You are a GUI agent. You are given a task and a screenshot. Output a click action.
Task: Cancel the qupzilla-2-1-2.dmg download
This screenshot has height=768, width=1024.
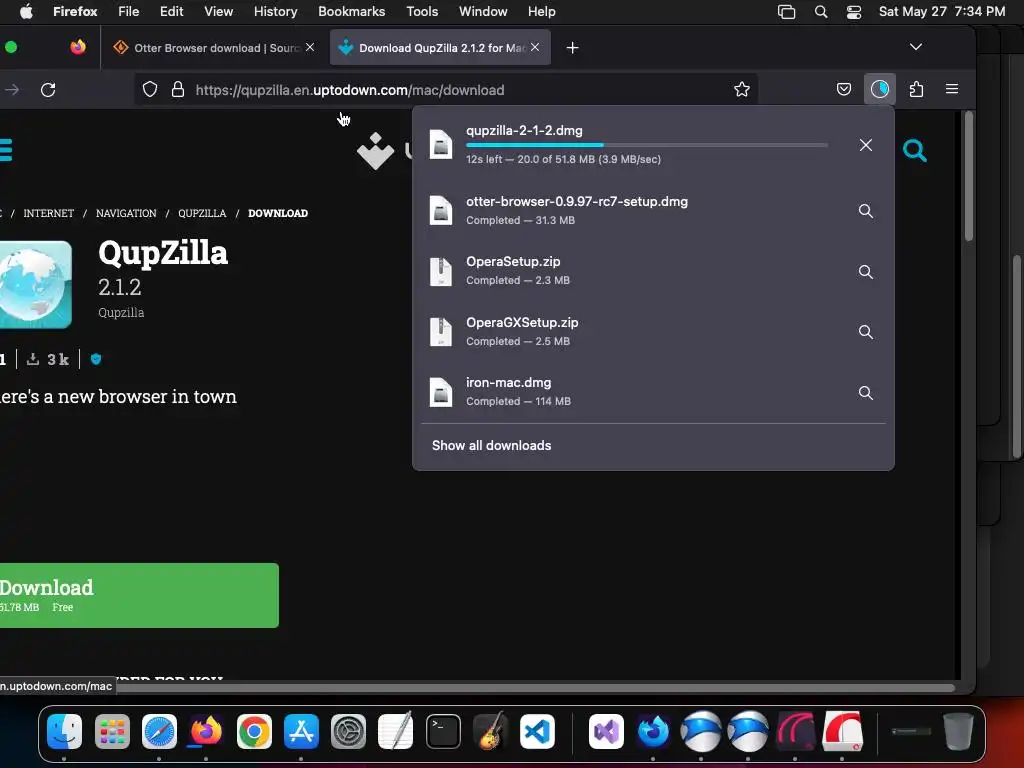point(865,145)
